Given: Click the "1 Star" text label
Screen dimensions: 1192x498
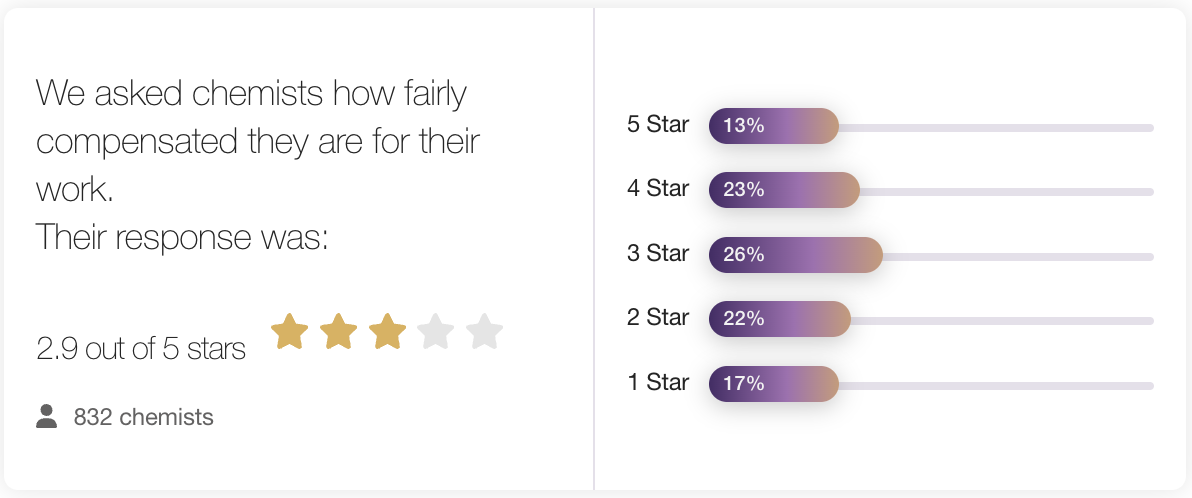Looking at the screenshot, I should [658, 382].
